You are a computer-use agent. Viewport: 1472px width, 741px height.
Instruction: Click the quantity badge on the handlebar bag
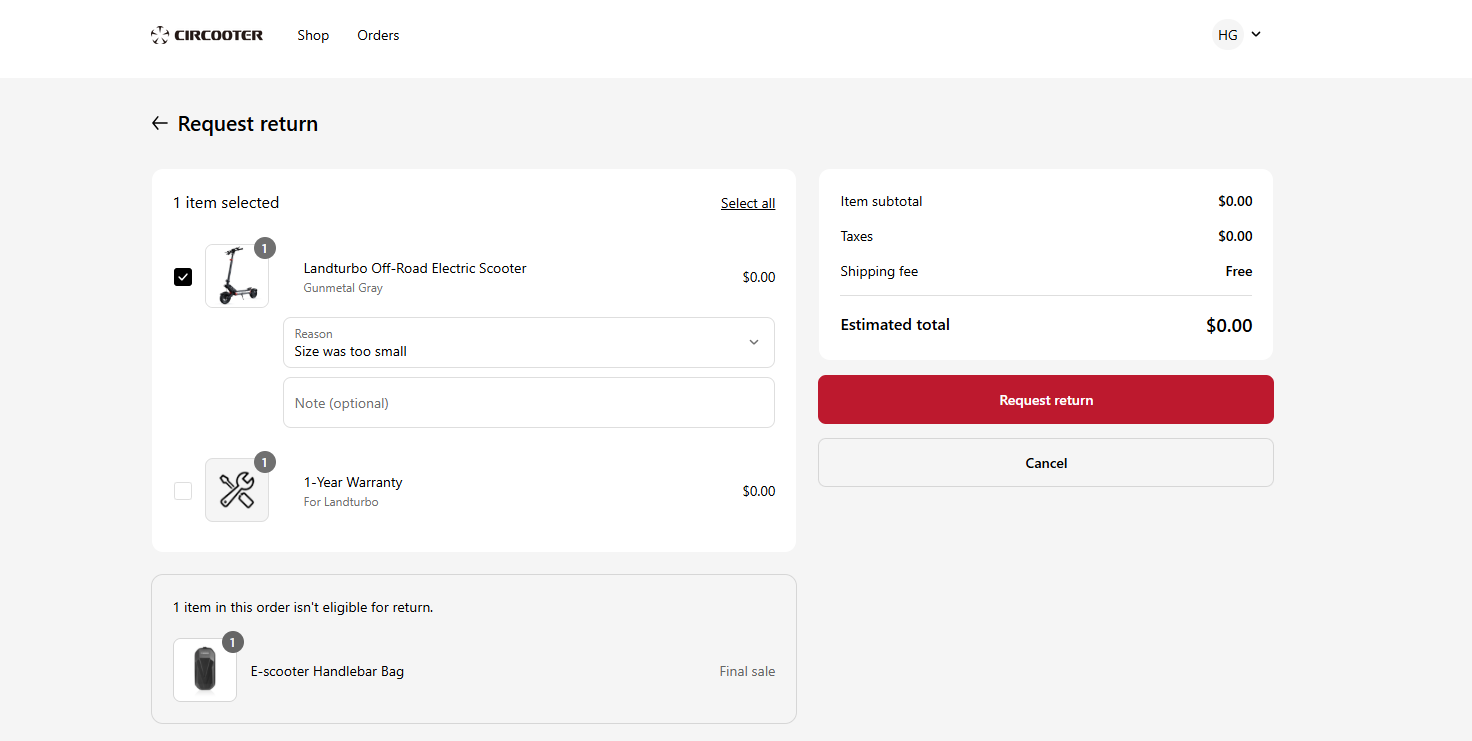[x=233, y=642]
